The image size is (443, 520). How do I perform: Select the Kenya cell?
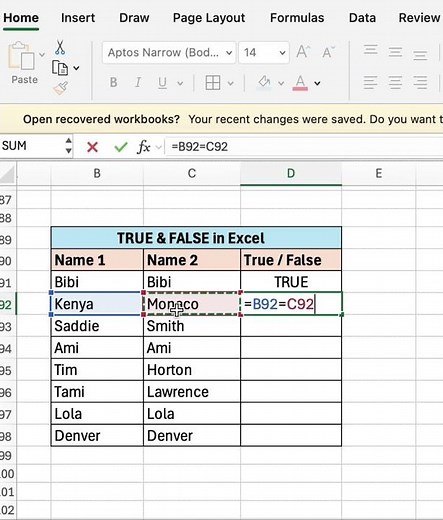point(97,304)
